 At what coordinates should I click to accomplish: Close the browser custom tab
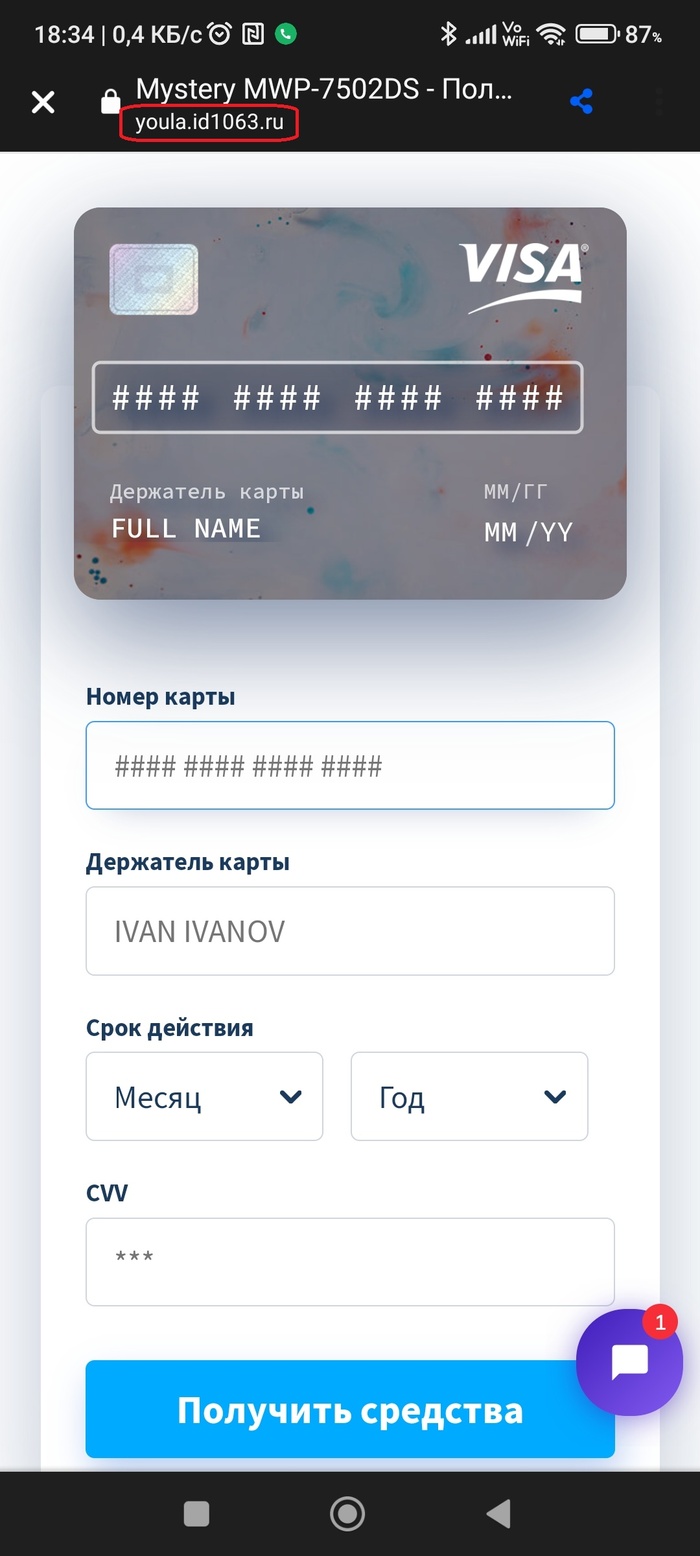pyautogui.click(x=43, y=102)
